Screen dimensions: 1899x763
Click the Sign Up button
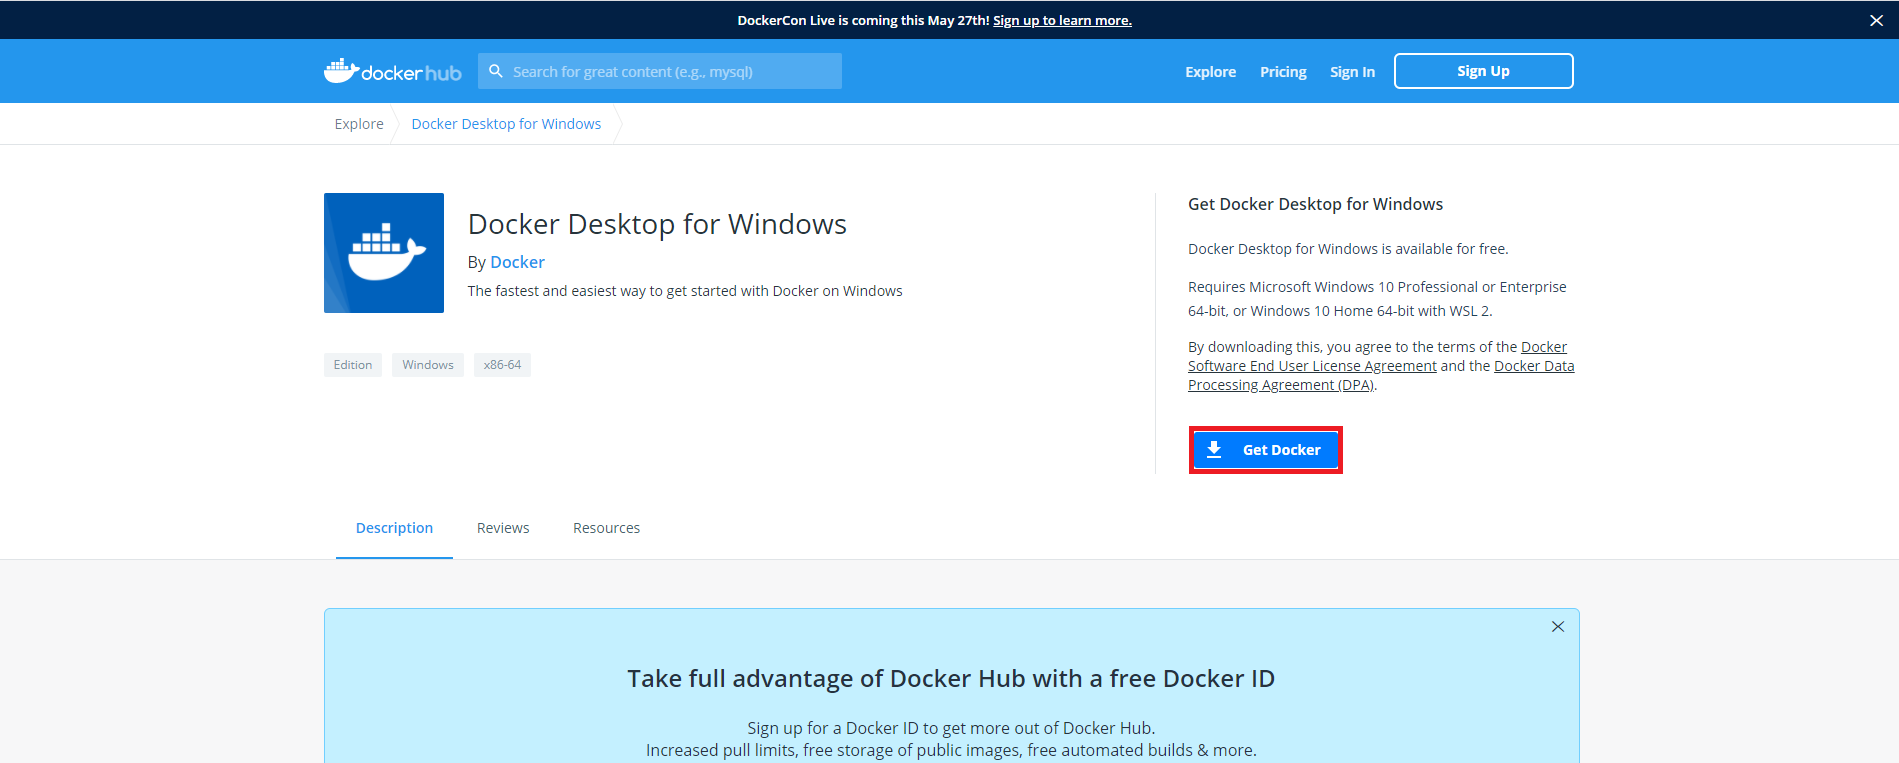click(1483, 71)
